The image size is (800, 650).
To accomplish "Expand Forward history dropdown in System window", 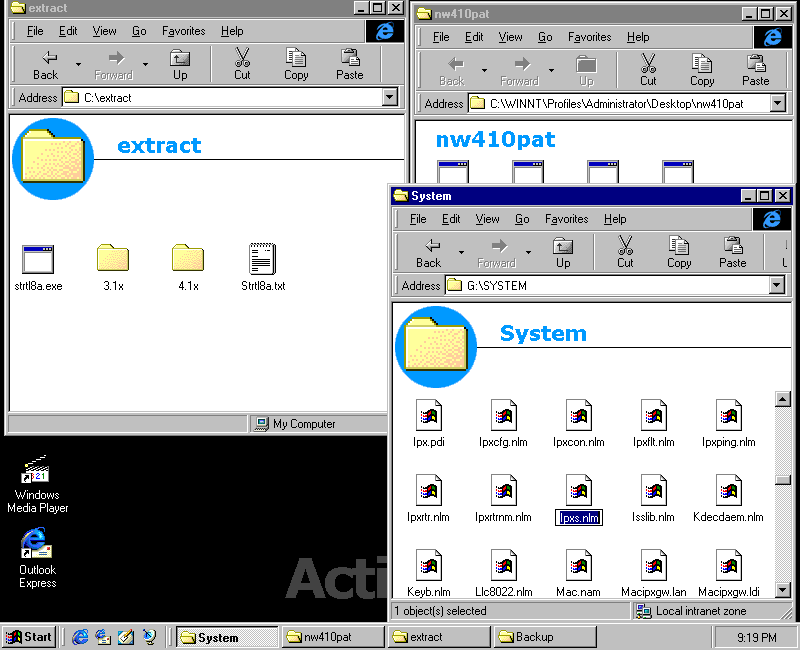I will pos(529,252).
